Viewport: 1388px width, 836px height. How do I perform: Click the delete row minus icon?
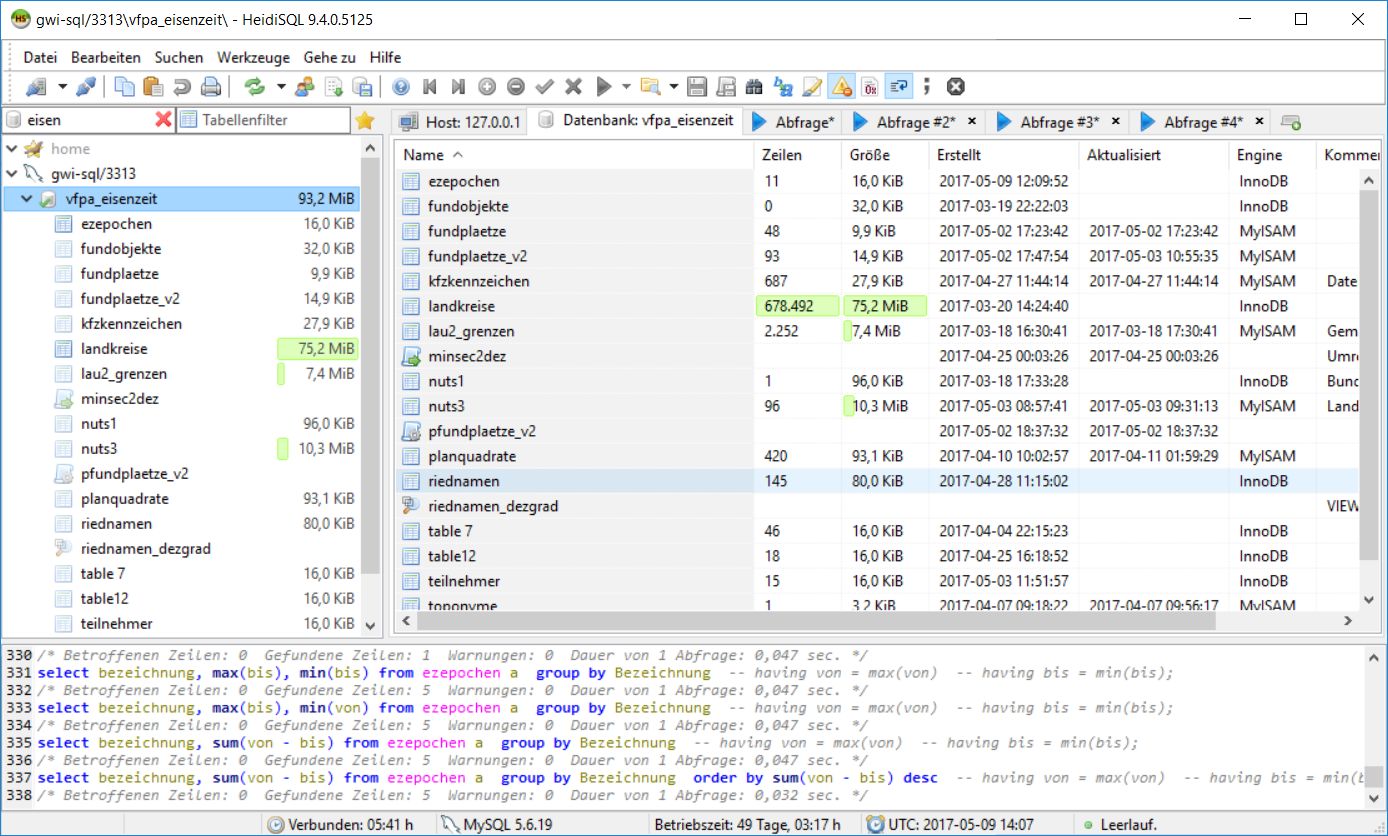tap(516, 87)
